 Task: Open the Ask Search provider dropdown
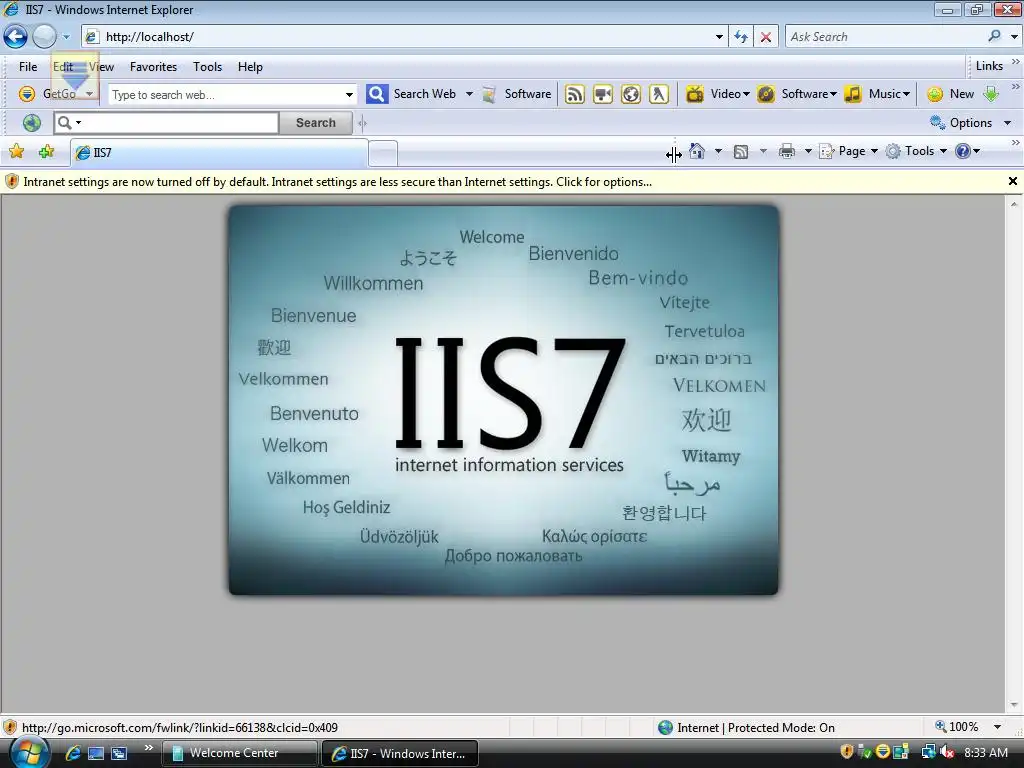point(1014,37)
